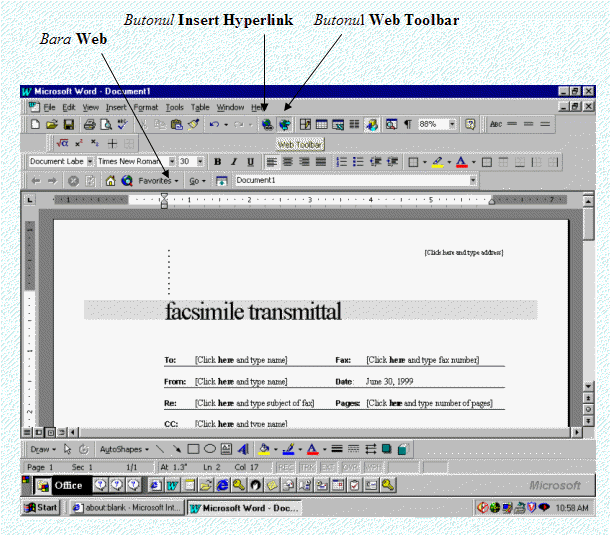Viewport: 610px width, 535px height.
Task: Open the View menu
Action: [x=91, y=107]
